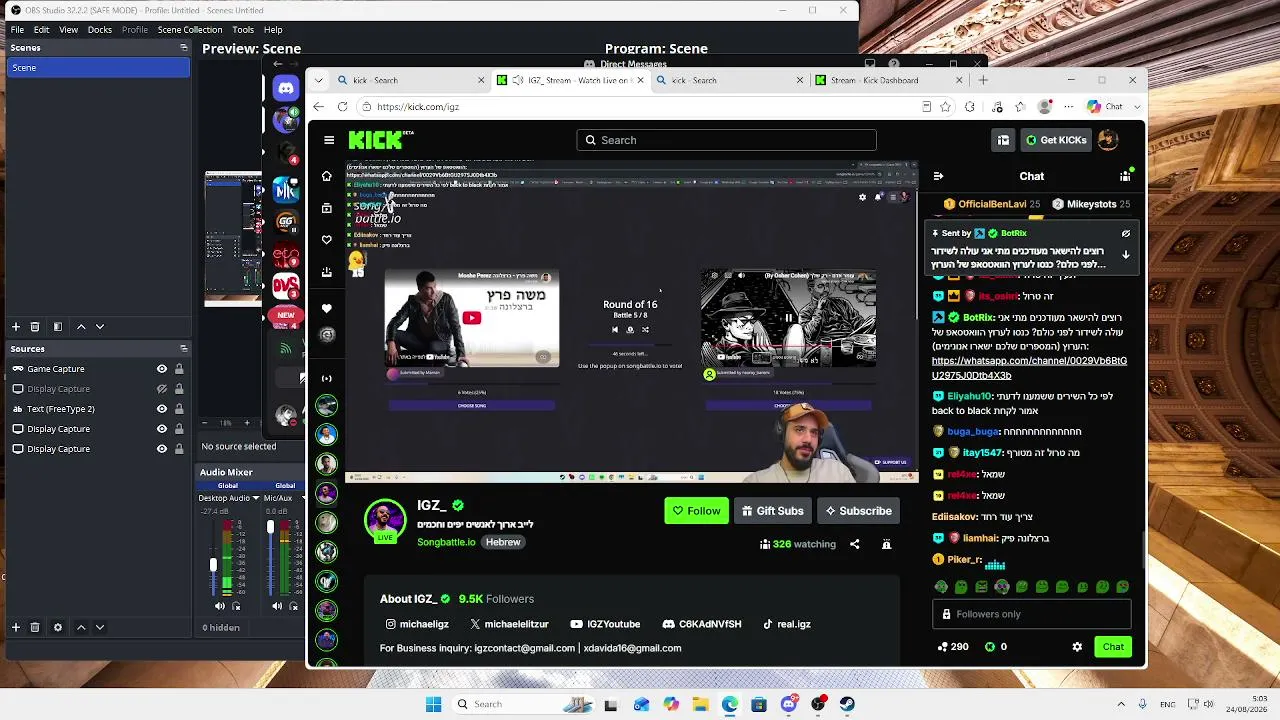
Task: Adjust Desktop Audio volume fader
Action: tap(212, 565)
